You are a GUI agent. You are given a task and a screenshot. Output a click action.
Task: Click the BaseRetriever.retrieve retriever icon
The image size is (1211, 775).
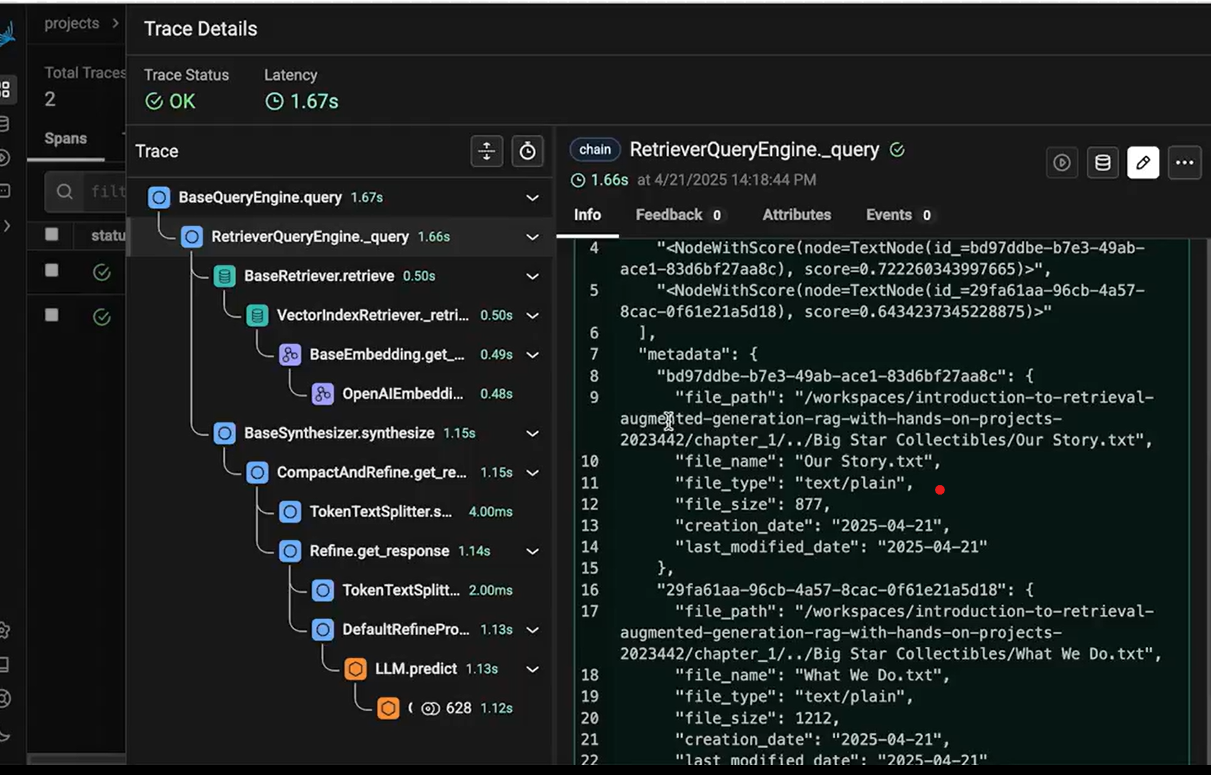pos(224,276)
